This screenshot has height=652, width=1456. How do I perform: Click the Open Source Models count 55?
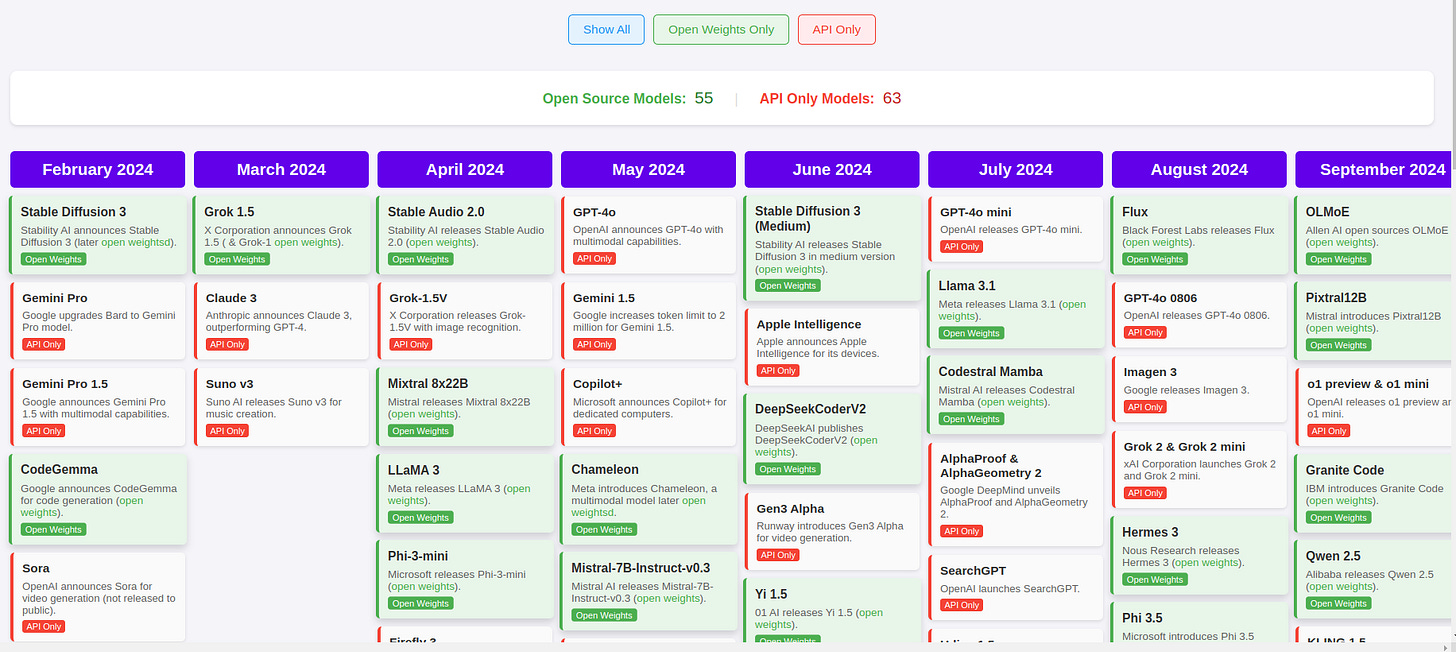(704, 98)
